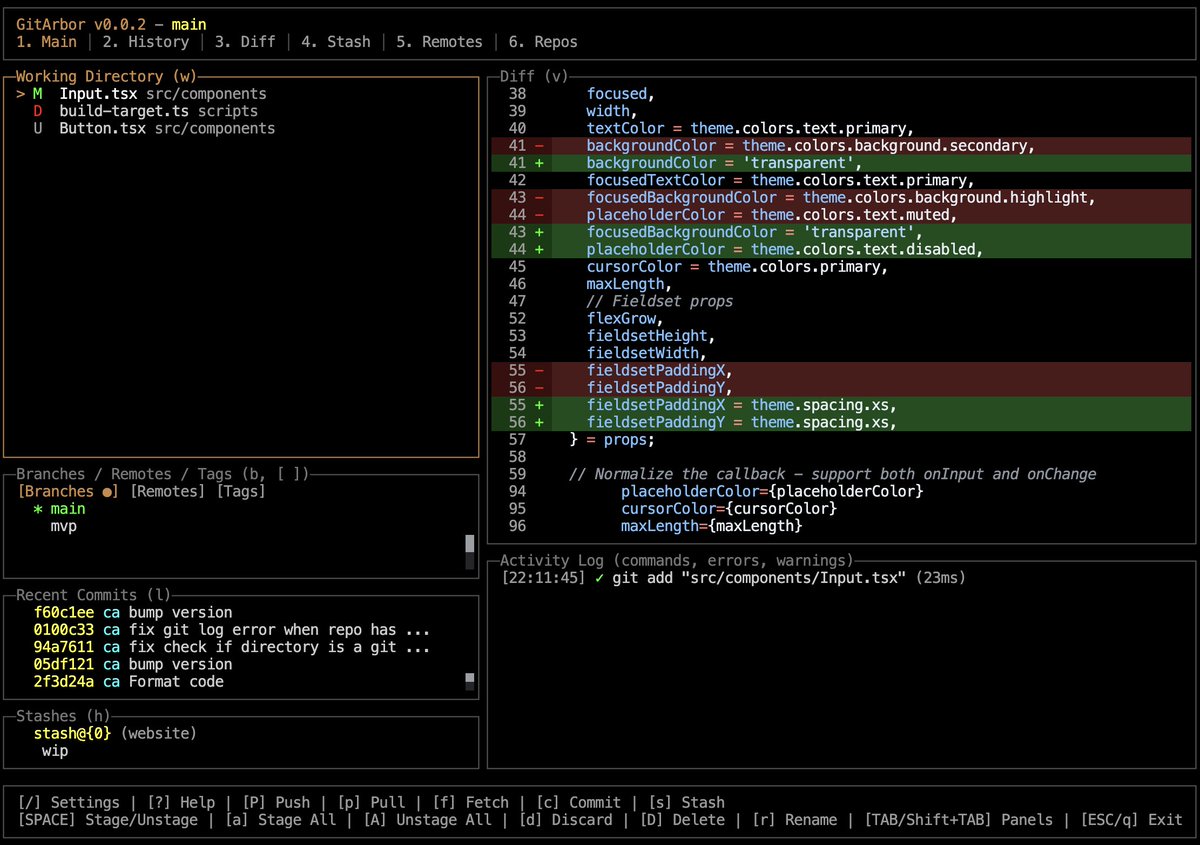Click diff line 59 Normalize the callback comment

click(x=832, y=474)
